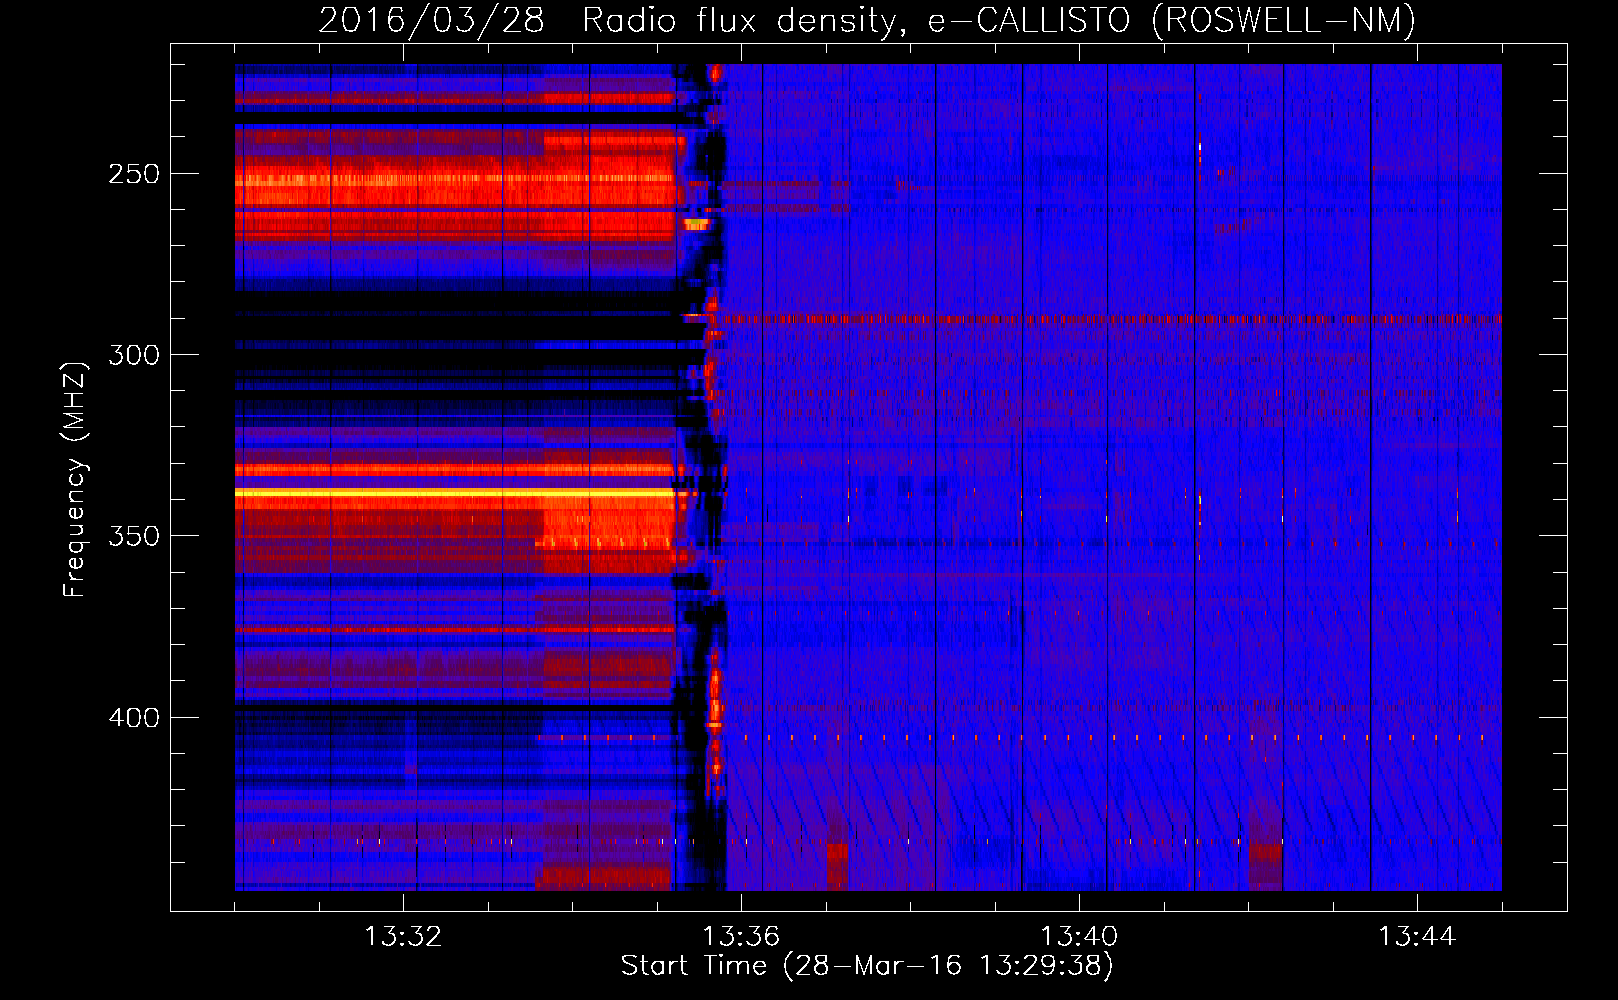This screenshot has height=1000, width=1618.
Task: Click the 13:40 time tick label
Action: click(x=1079, y=937)
